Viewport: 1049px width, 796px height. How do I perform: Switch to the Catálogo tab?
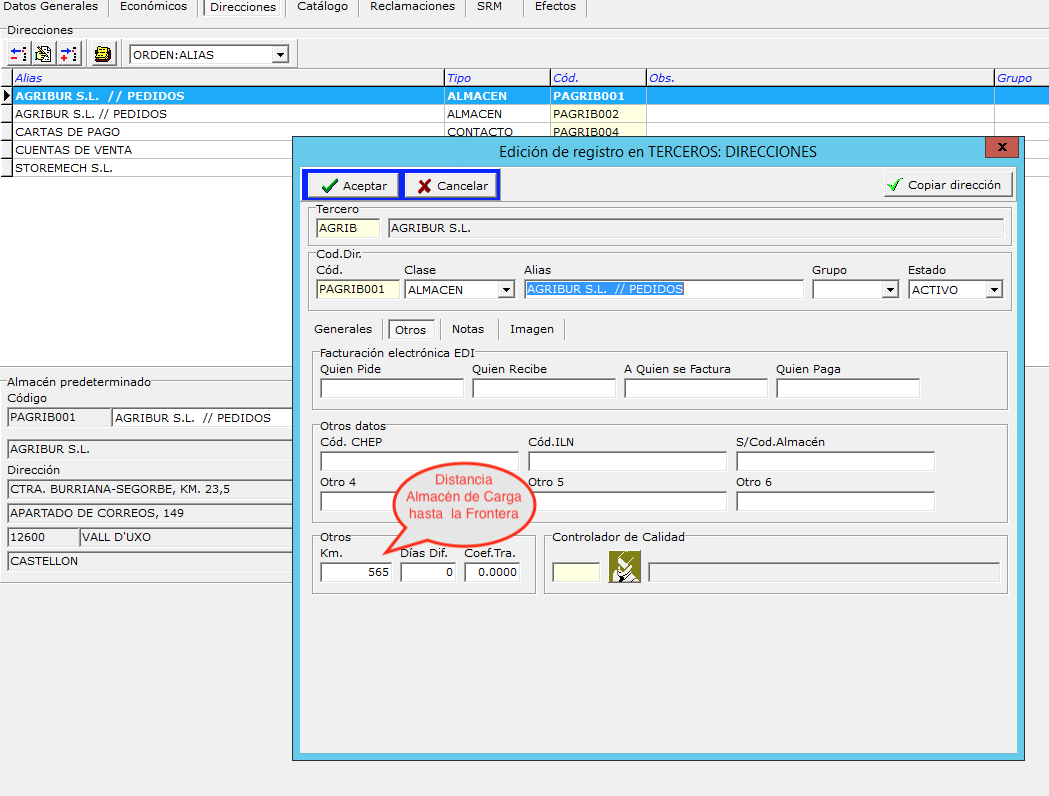(x=322, y=7)
